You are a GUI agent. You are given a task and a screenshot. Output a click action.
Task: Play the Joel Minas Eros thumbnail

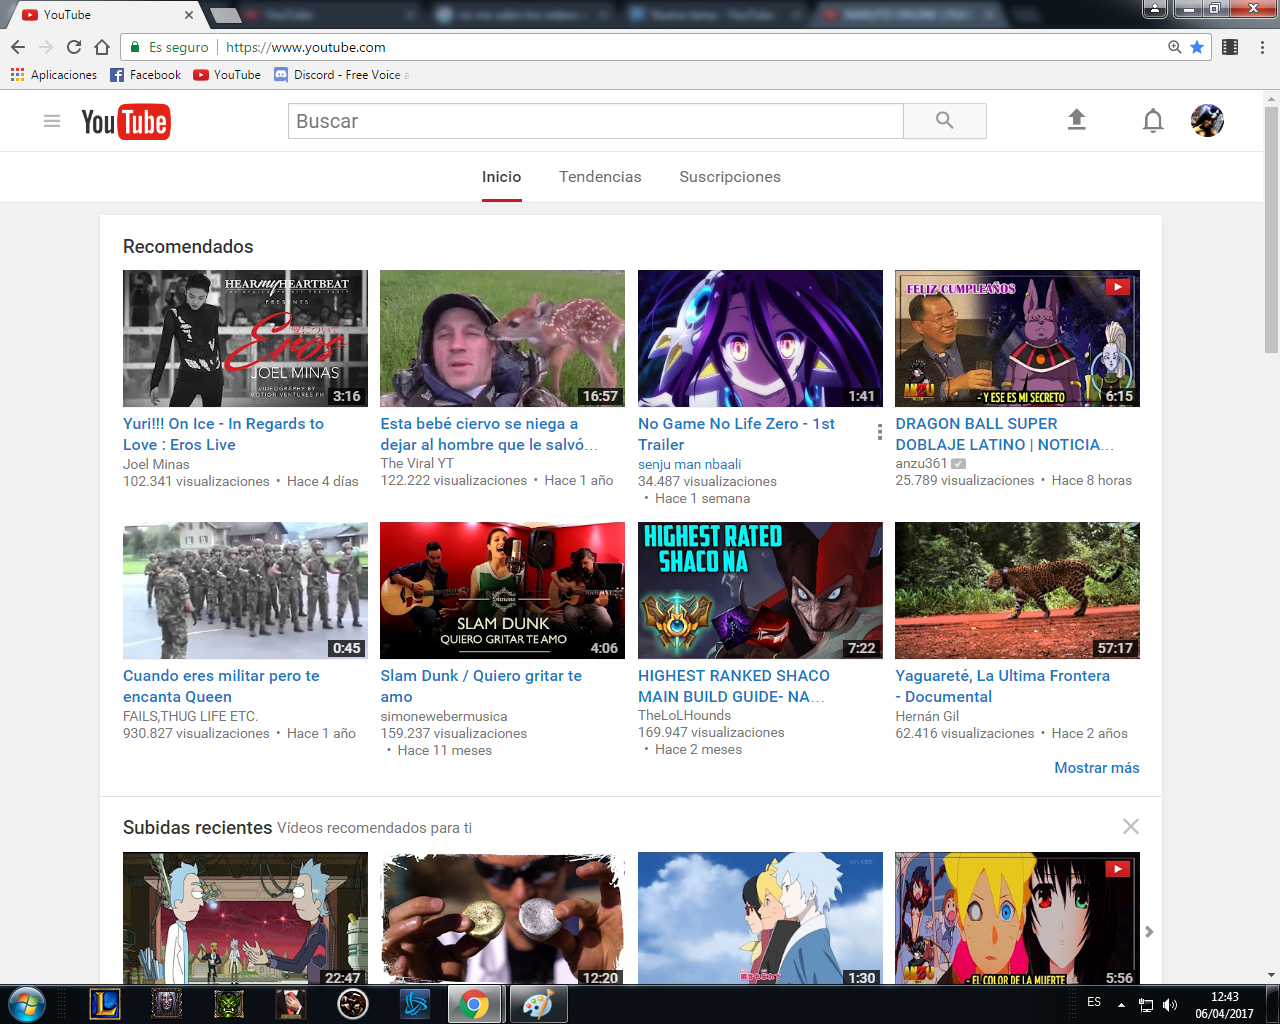245,338
